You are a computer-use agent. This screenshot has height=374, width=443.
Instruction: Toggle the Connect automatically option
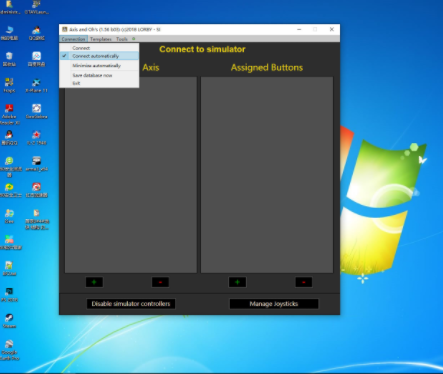[x=99, y=56]
